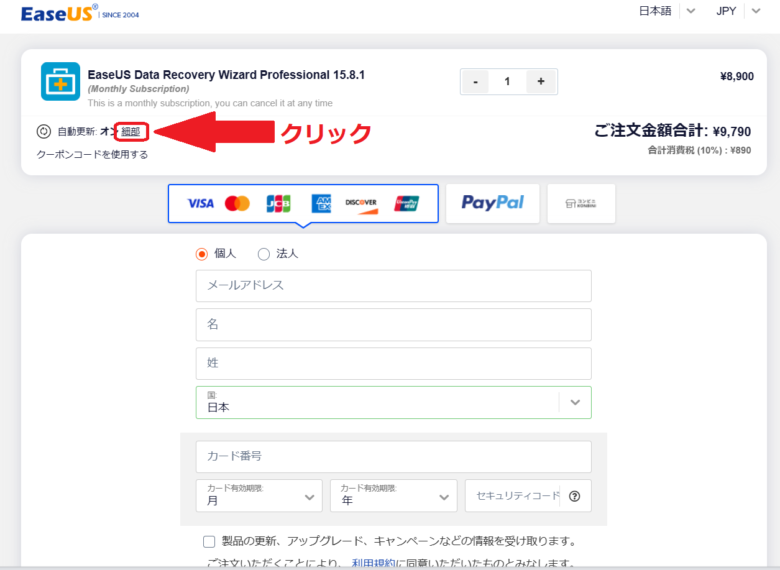The height and width of the screenshot is (570, 780).
Task: Click the (Monthly Subscription) label
Action: click(138, 89)
